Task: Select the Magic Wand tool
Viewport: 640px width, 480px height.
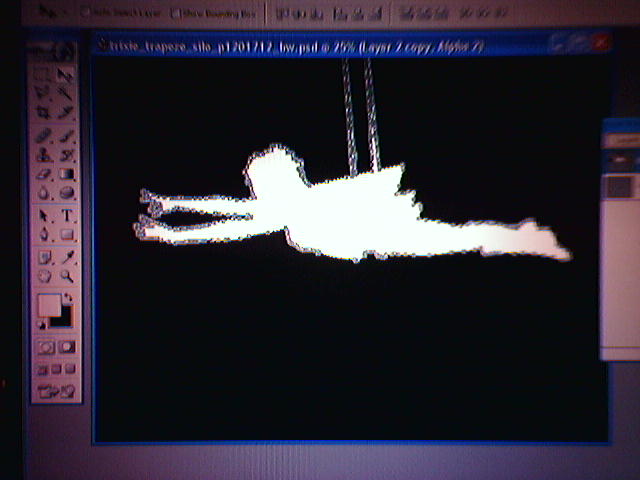Action: [x=66, y=94]
